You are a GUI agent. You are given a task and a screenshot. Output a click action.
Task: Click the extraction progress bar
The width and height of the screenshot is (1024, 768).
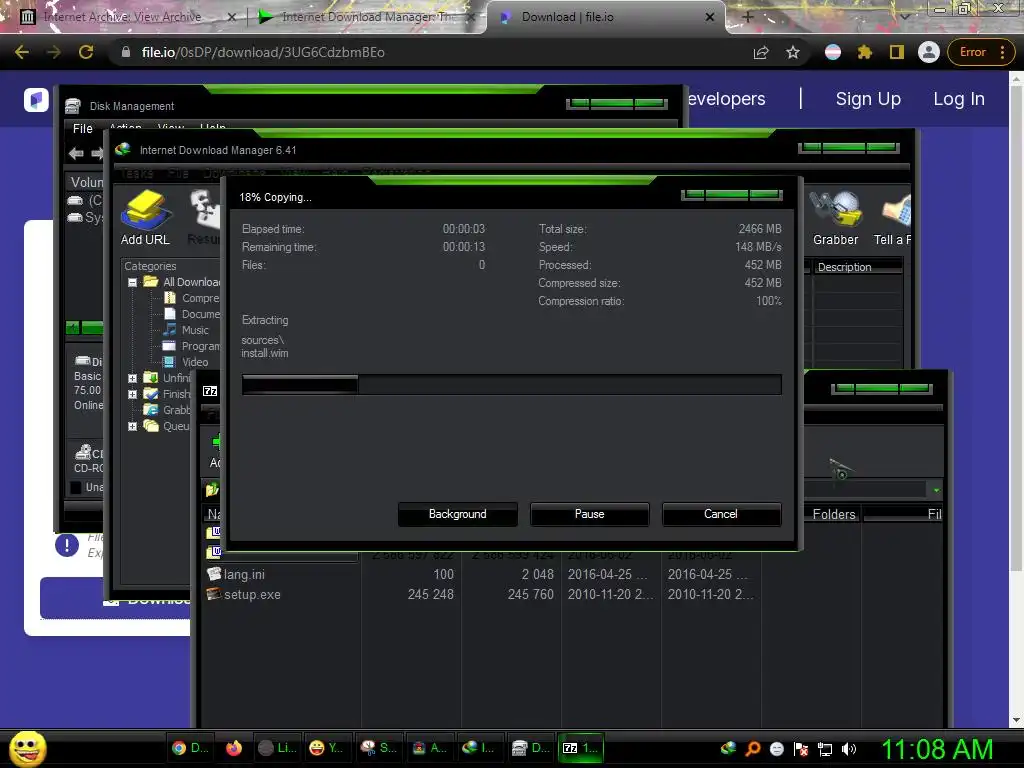tap(511, 385)
